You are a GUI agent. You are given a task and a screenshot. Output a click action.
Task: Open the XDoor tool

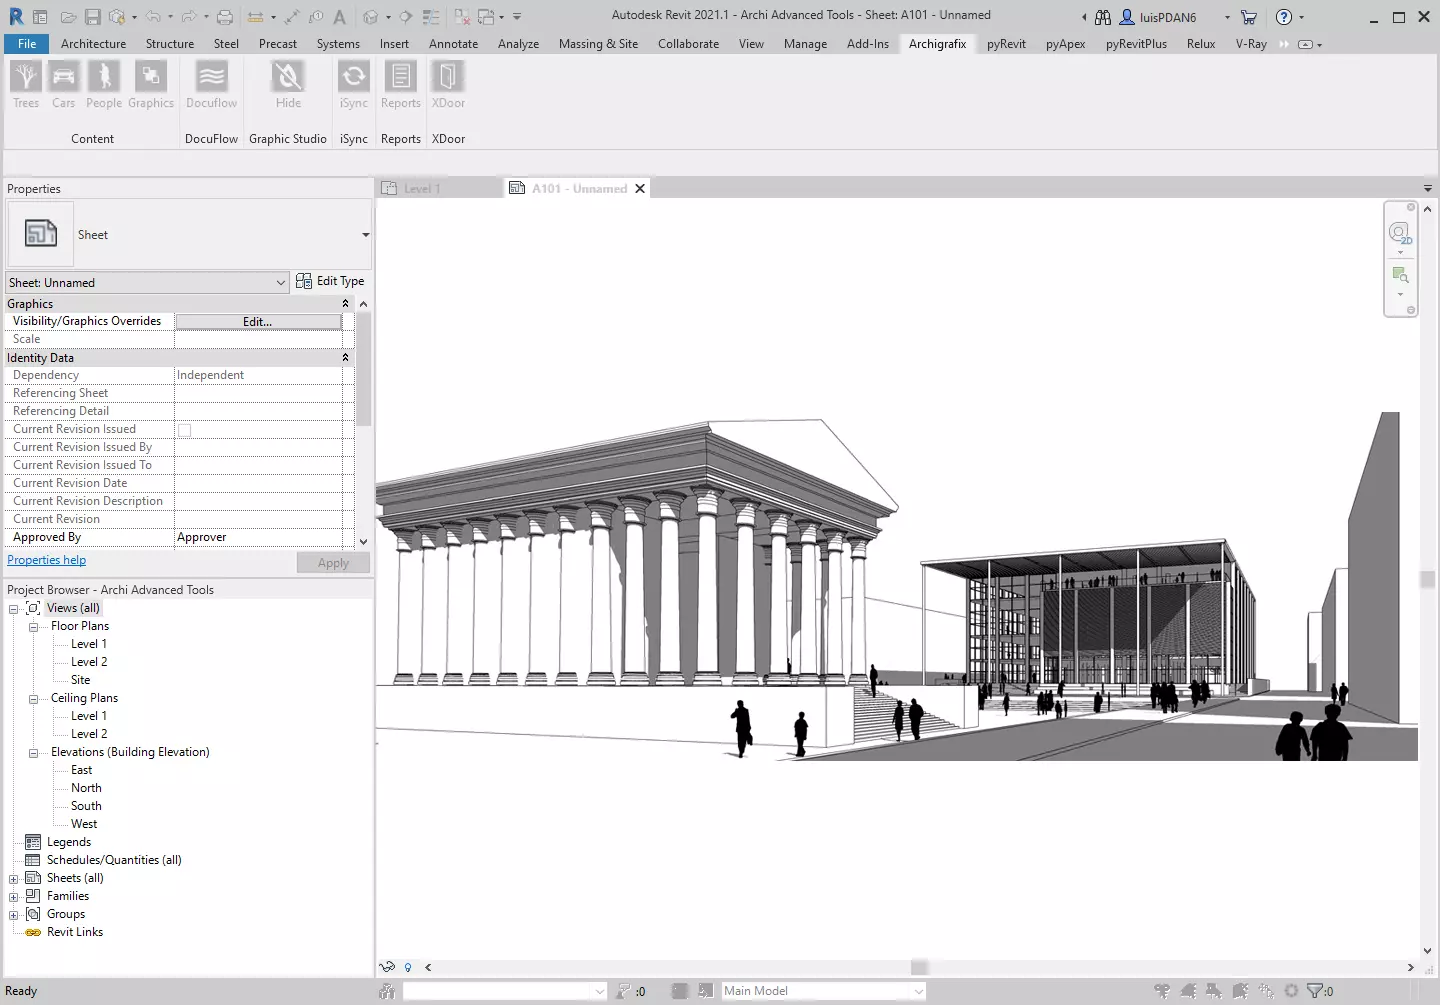click(448, 85)
